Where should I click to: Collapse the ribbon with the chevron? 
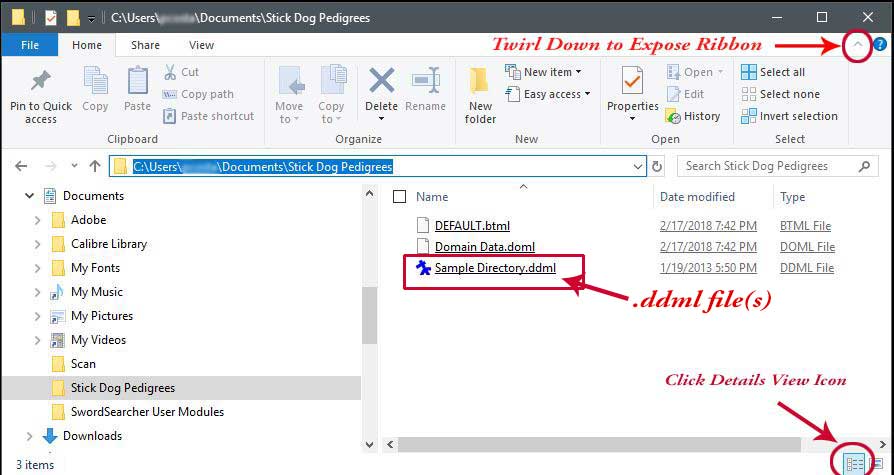tap(858, 44)
